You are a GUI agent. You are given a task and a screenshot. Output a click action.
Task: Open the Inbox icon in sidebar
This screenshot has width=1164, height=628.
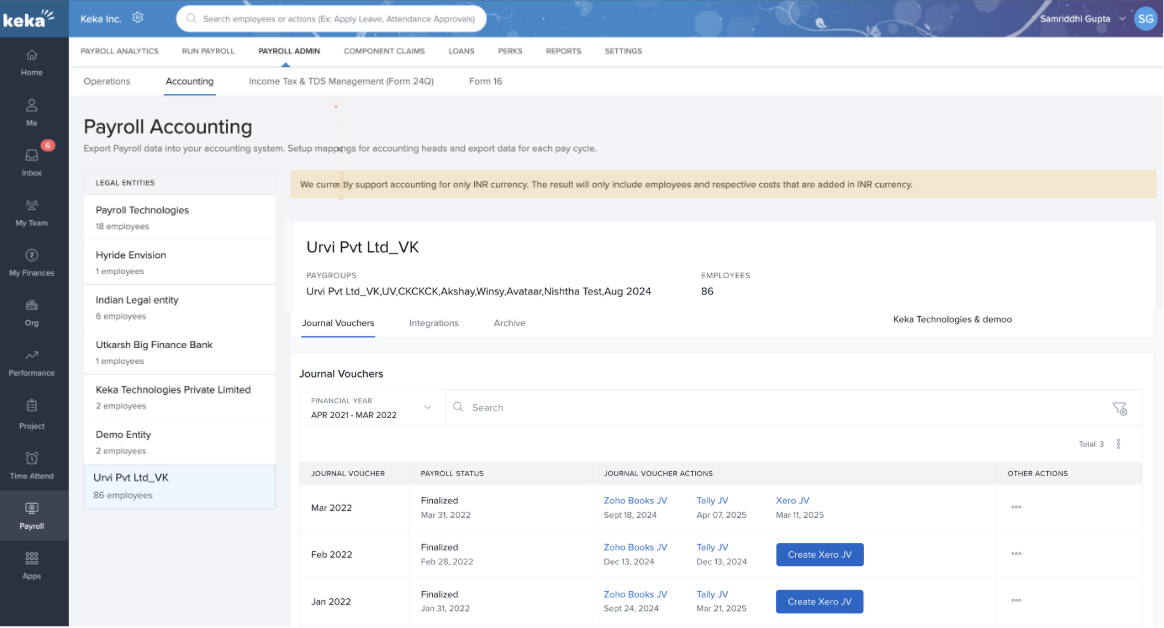point(32,156)
